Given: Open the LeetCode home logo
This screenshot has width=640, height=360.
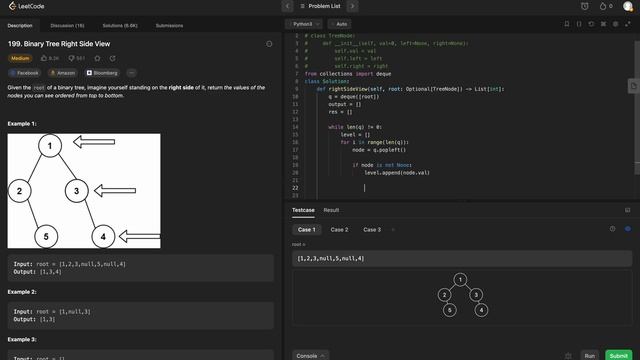Looking at the screenshot, I should click(27, 6).
